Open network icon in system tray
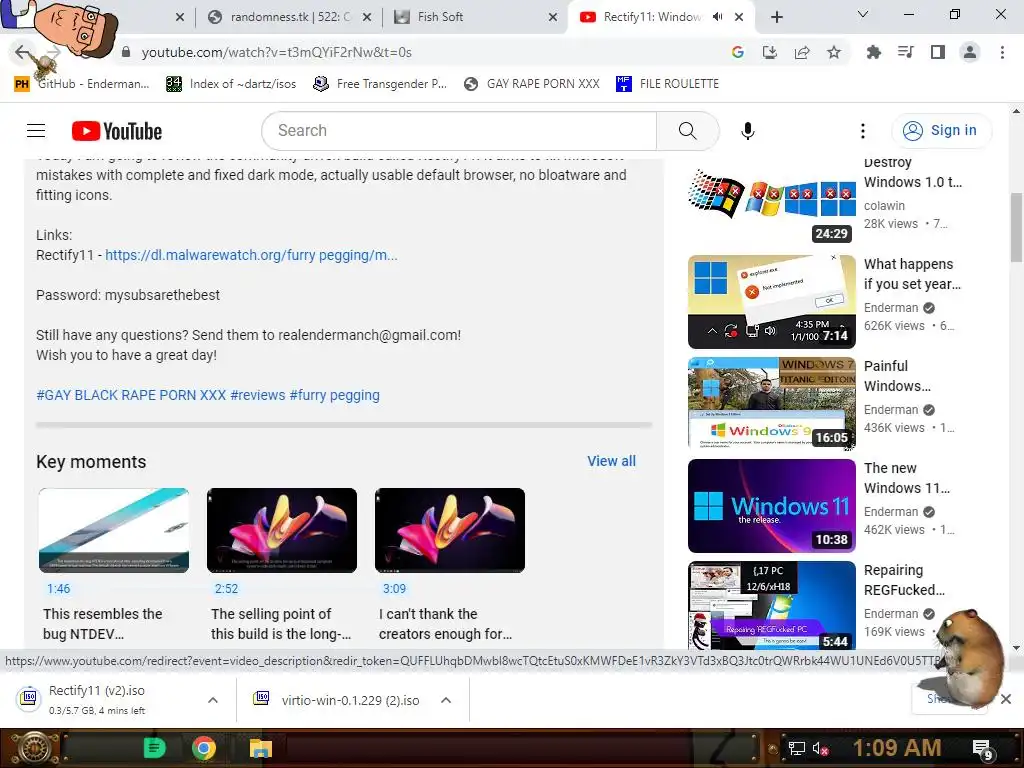 (x=797, y=748)
